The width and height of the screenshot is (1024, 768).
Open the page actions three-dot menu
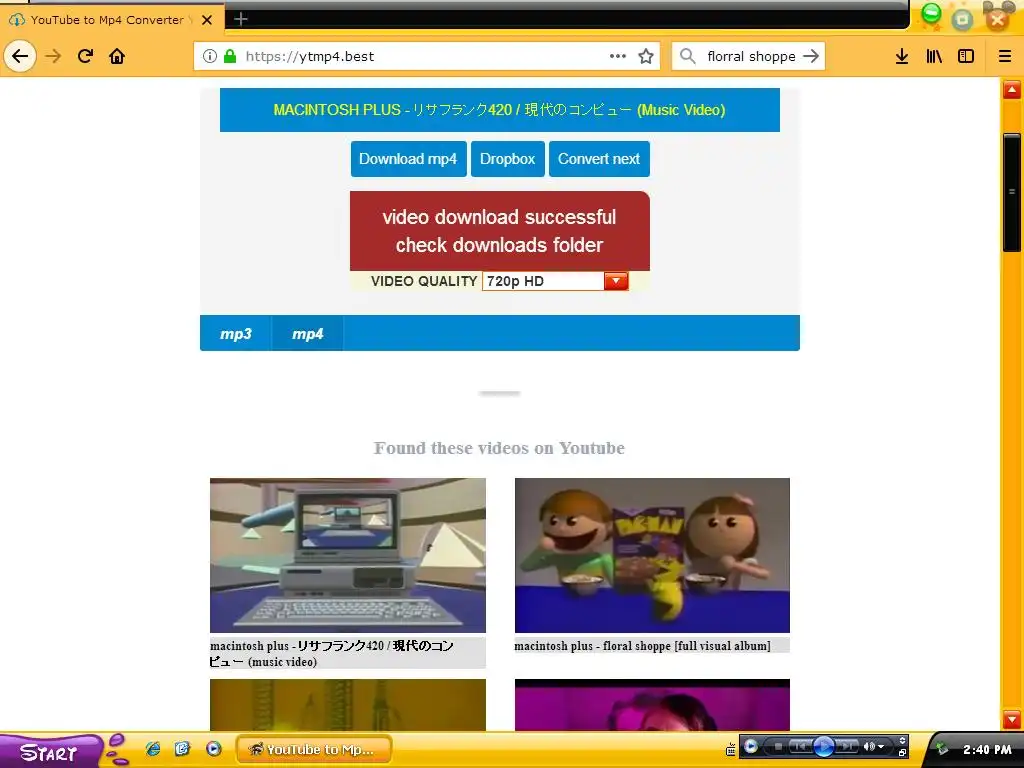tap(618, 56)
